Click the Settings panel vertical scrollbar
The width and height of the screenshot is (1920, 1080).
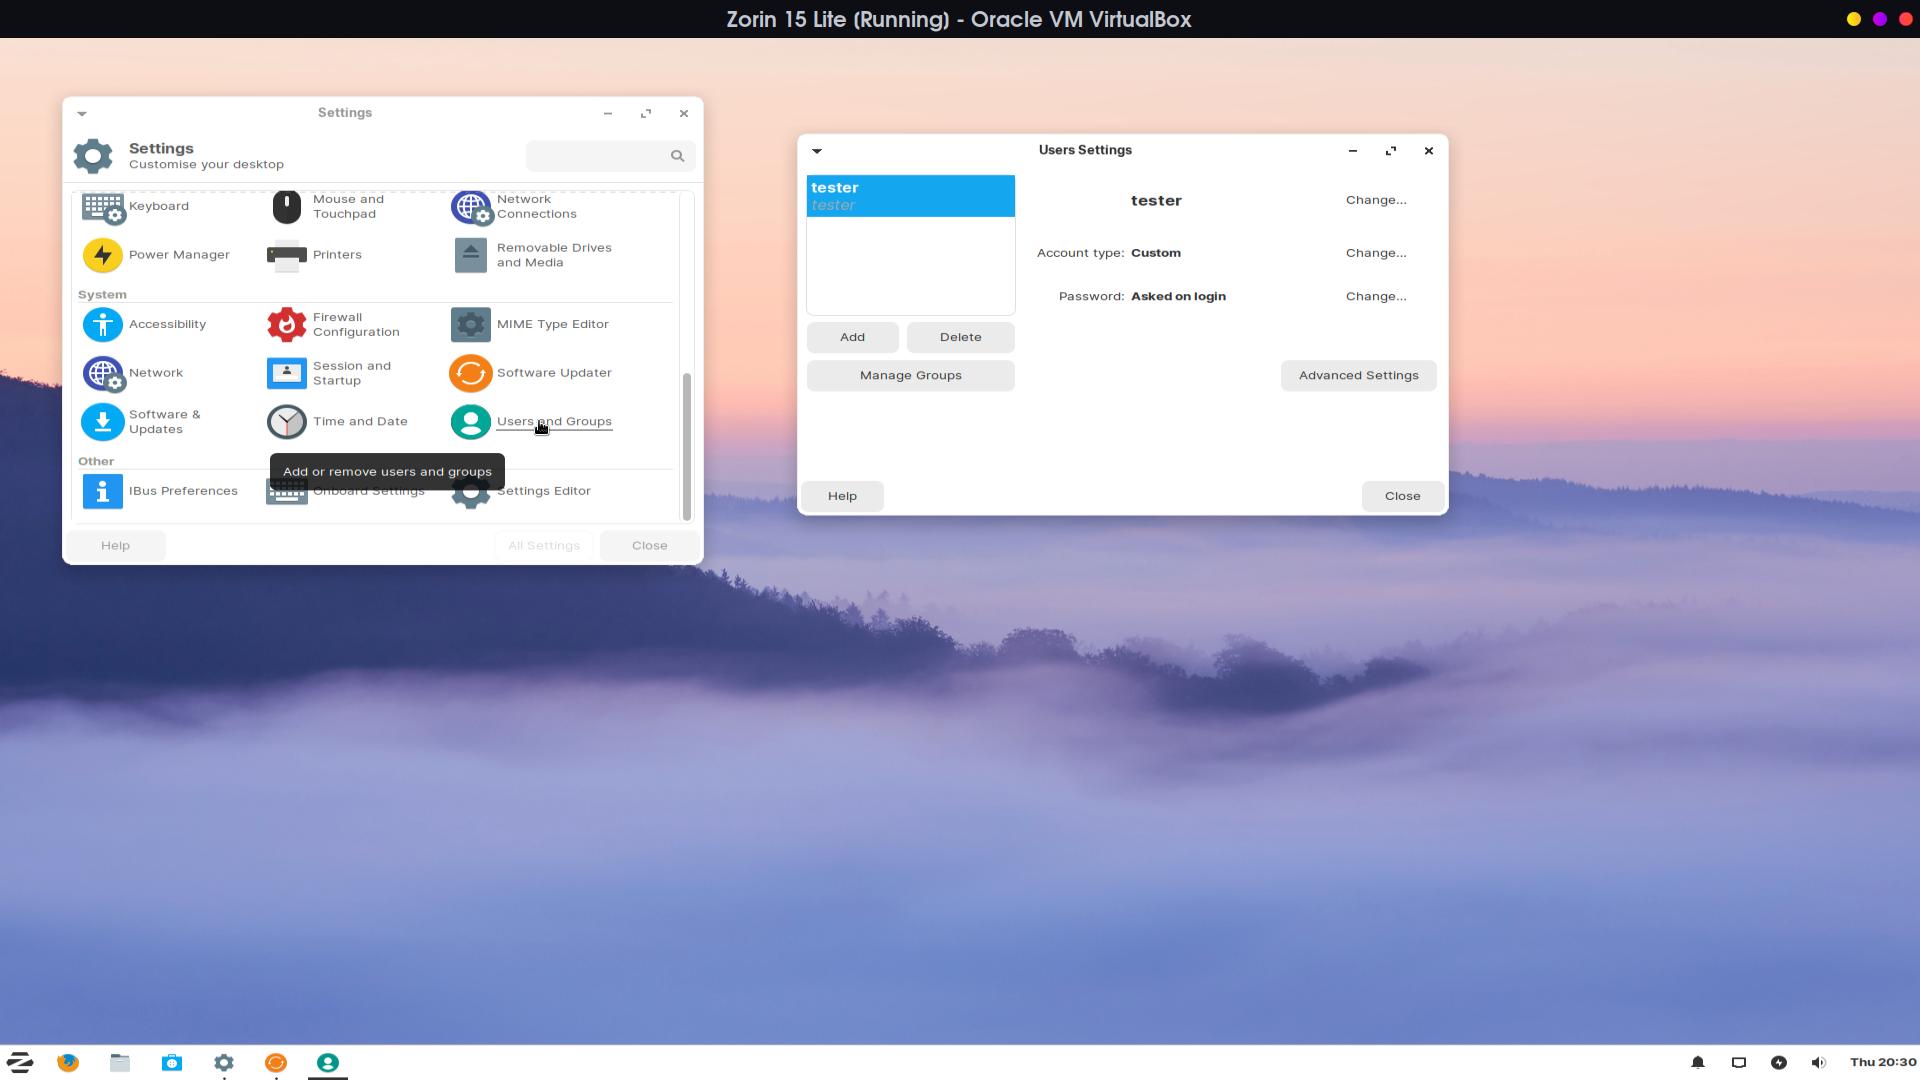[x=686, y=445]
